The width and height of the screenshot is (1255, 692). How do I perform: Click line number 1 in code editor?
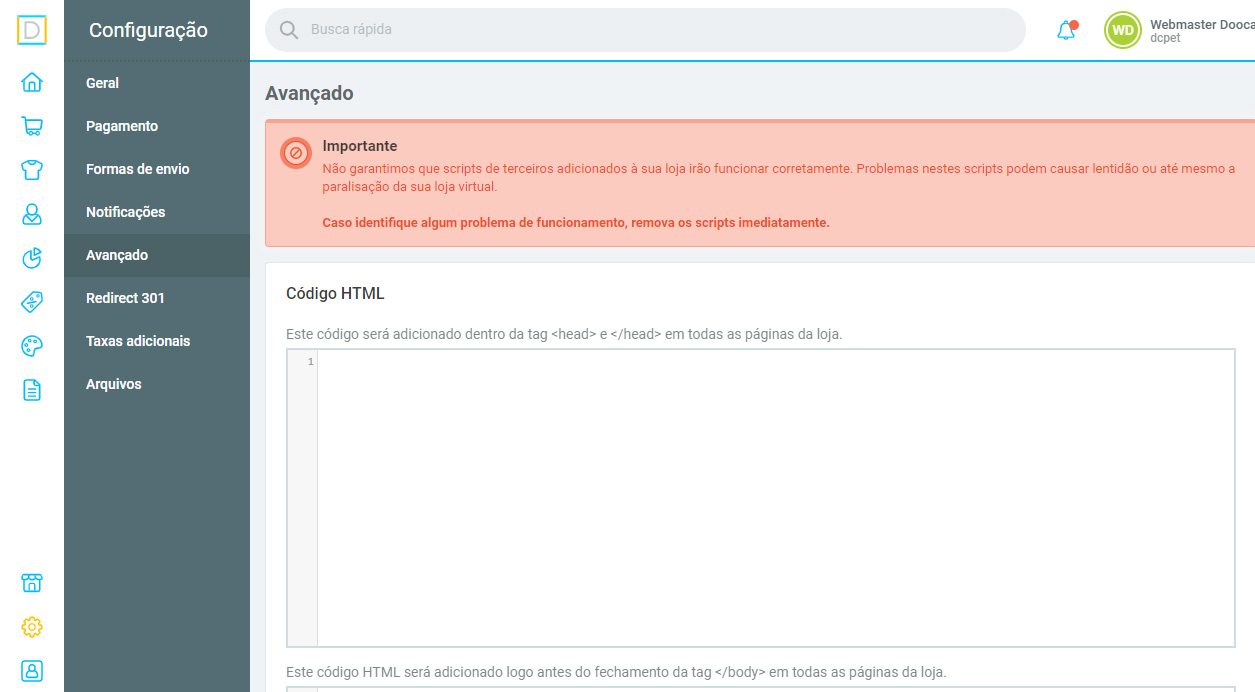coord(311,362)
